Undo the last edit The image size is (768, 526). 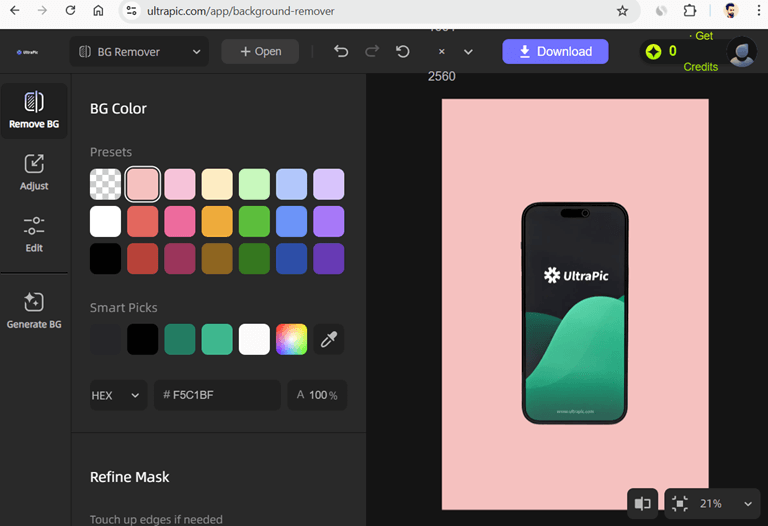pos(341,51)
